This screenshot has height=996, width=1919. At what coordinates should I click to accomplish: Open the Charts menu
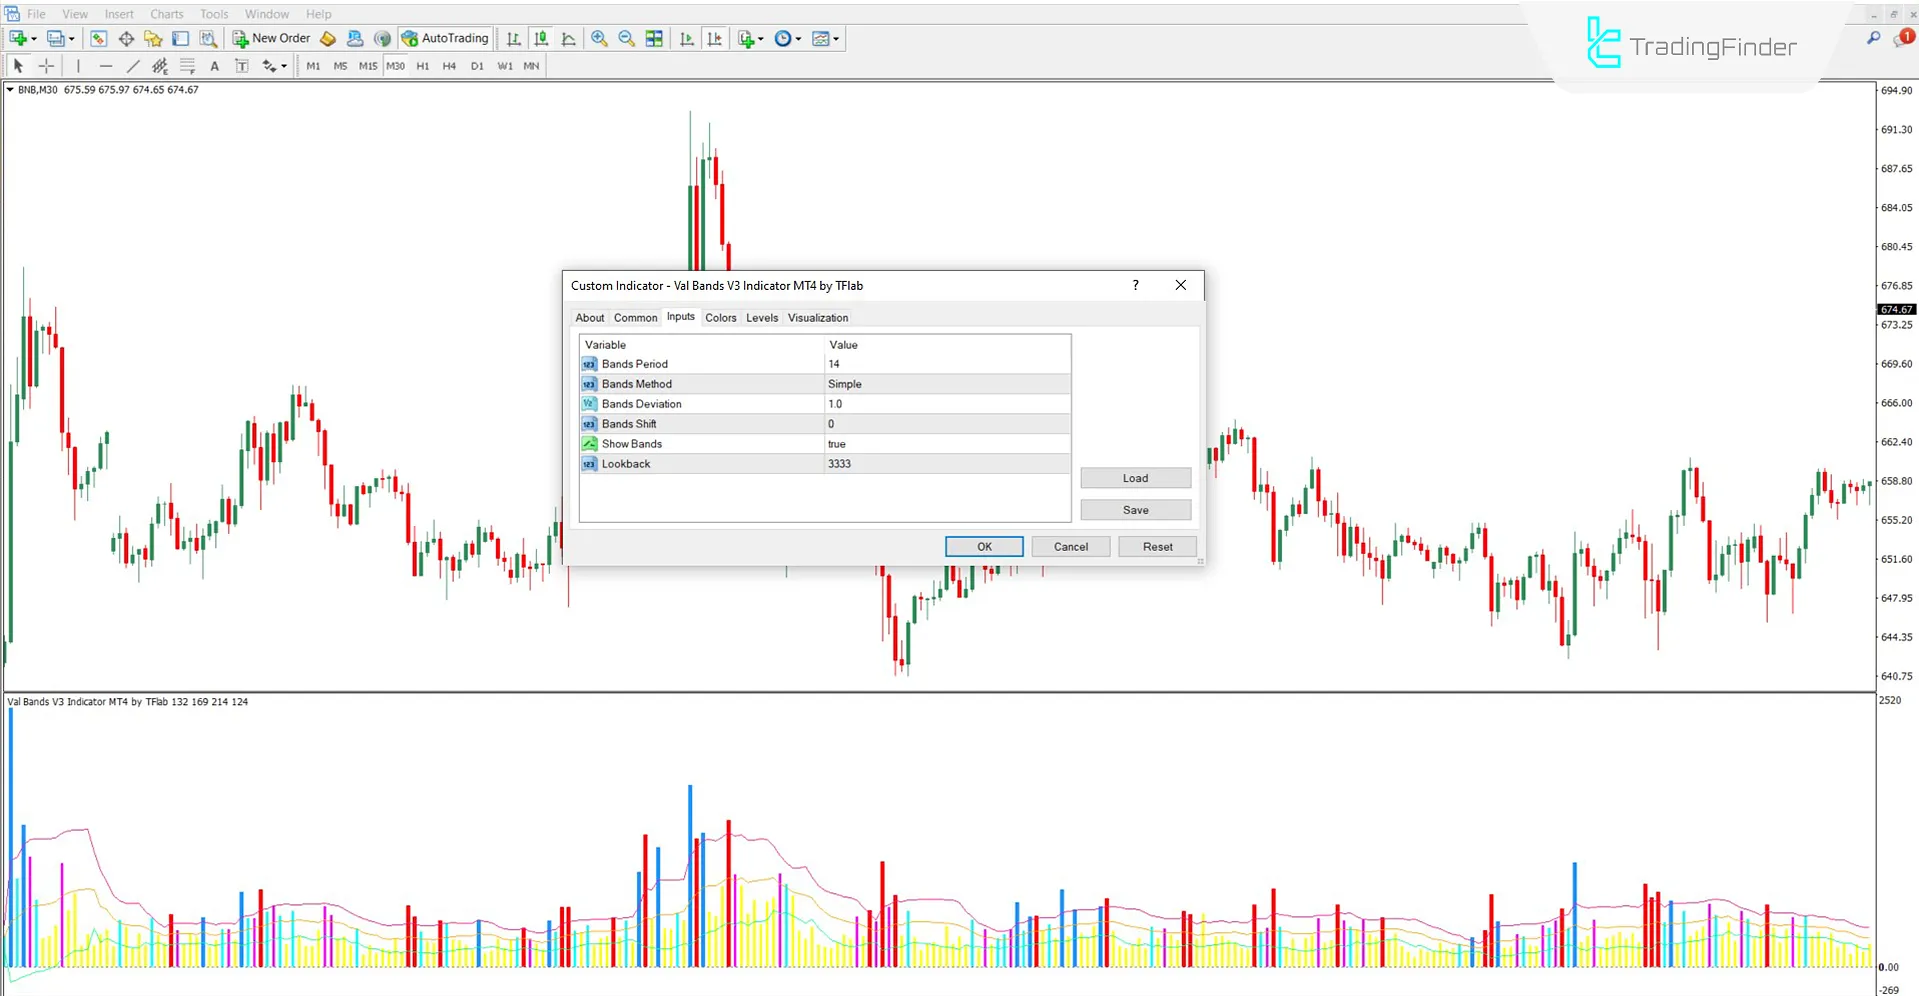166,13
